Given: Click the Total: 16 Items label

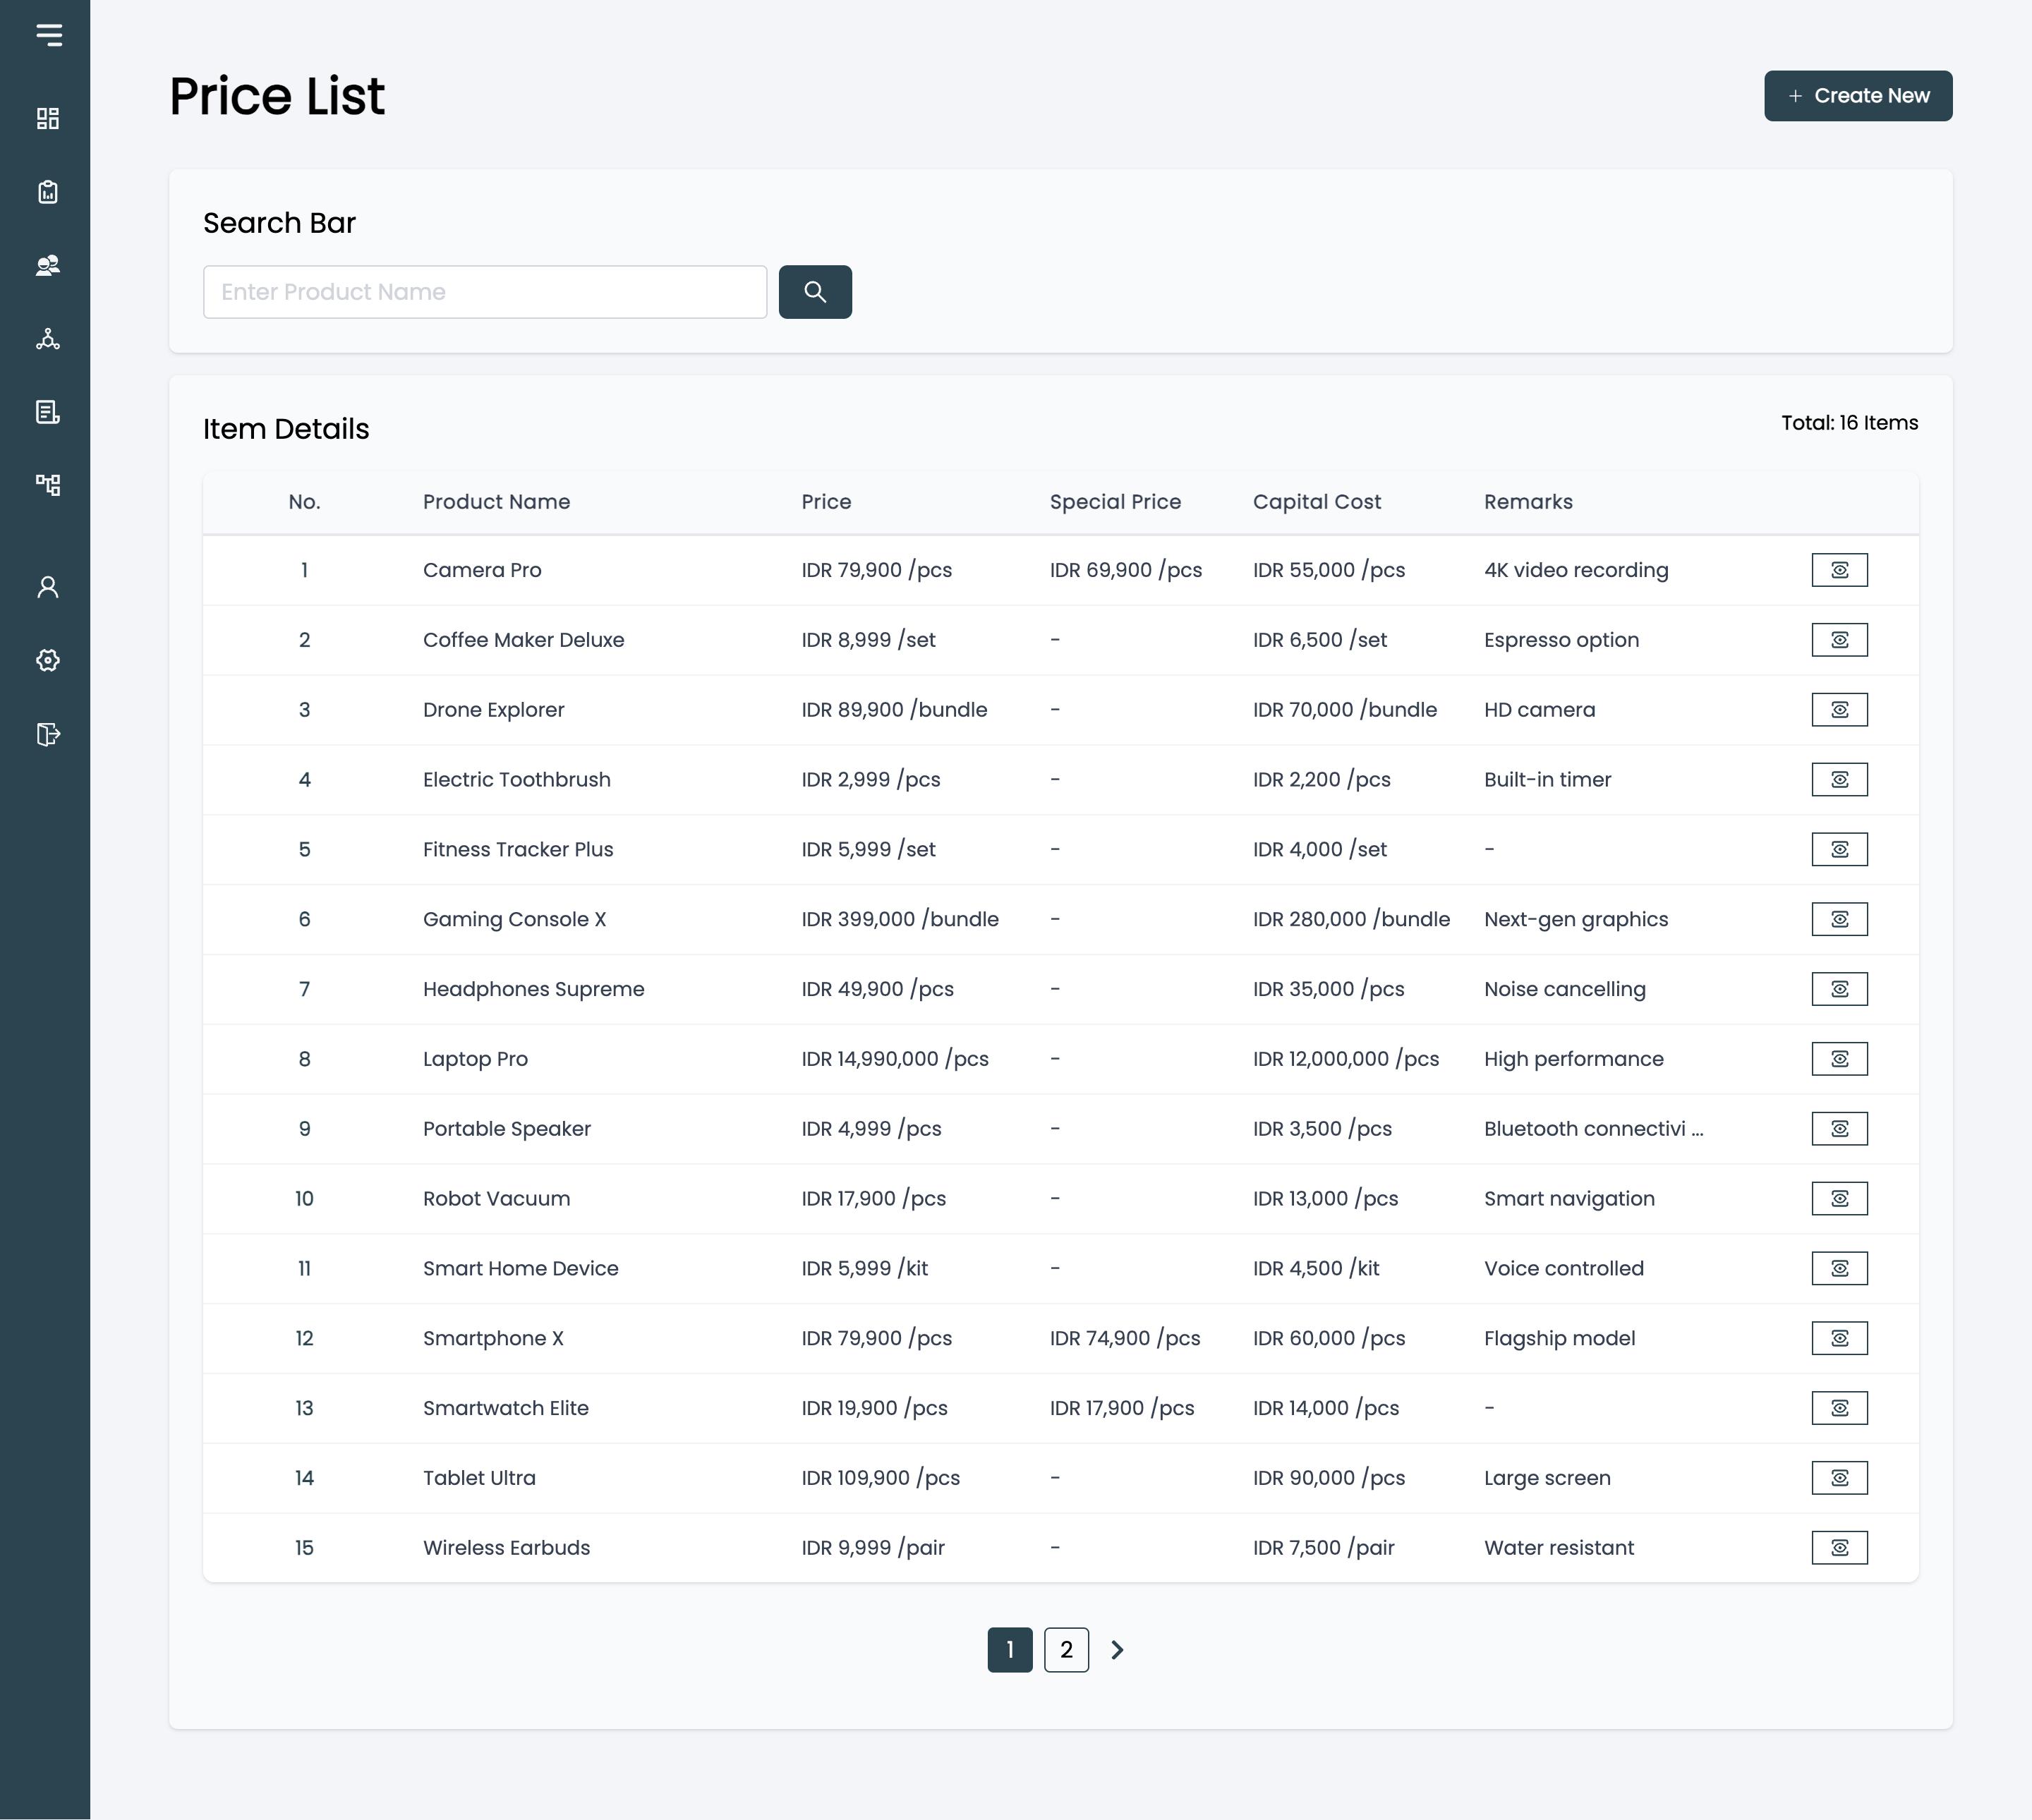Looking at the screenshot, I should [x=1850, y=423].
